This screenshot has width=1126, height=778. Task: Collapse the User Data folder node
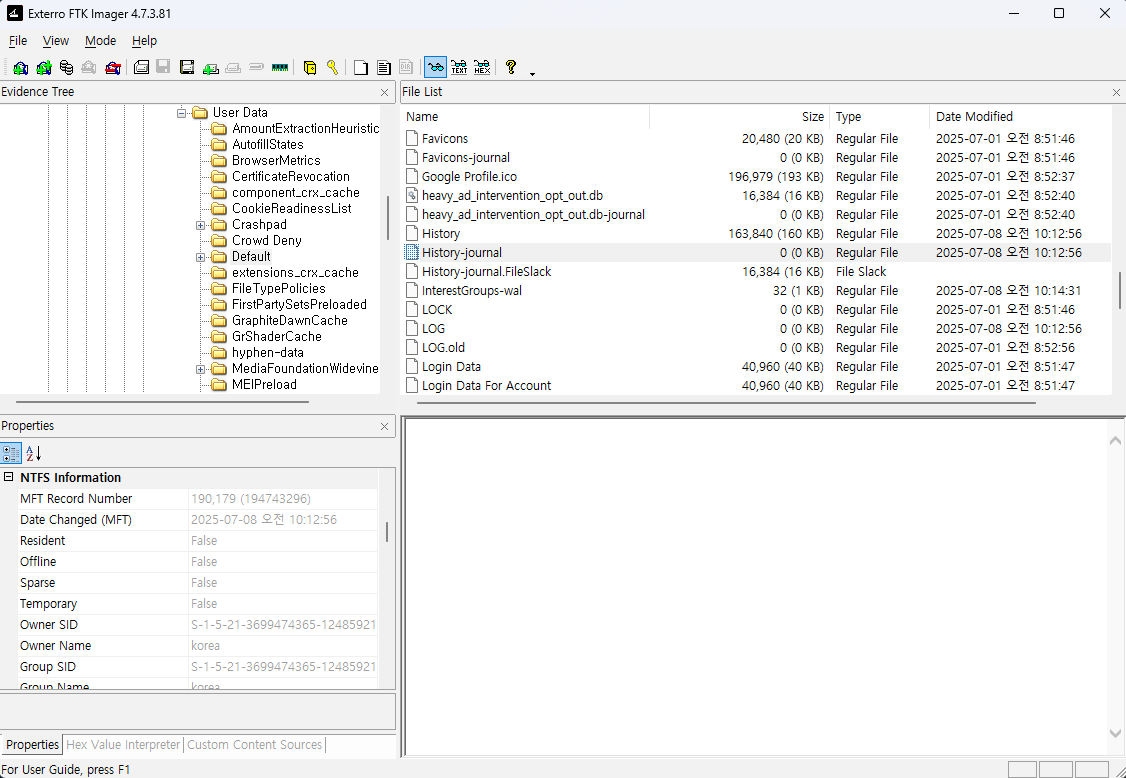[183, 113]
